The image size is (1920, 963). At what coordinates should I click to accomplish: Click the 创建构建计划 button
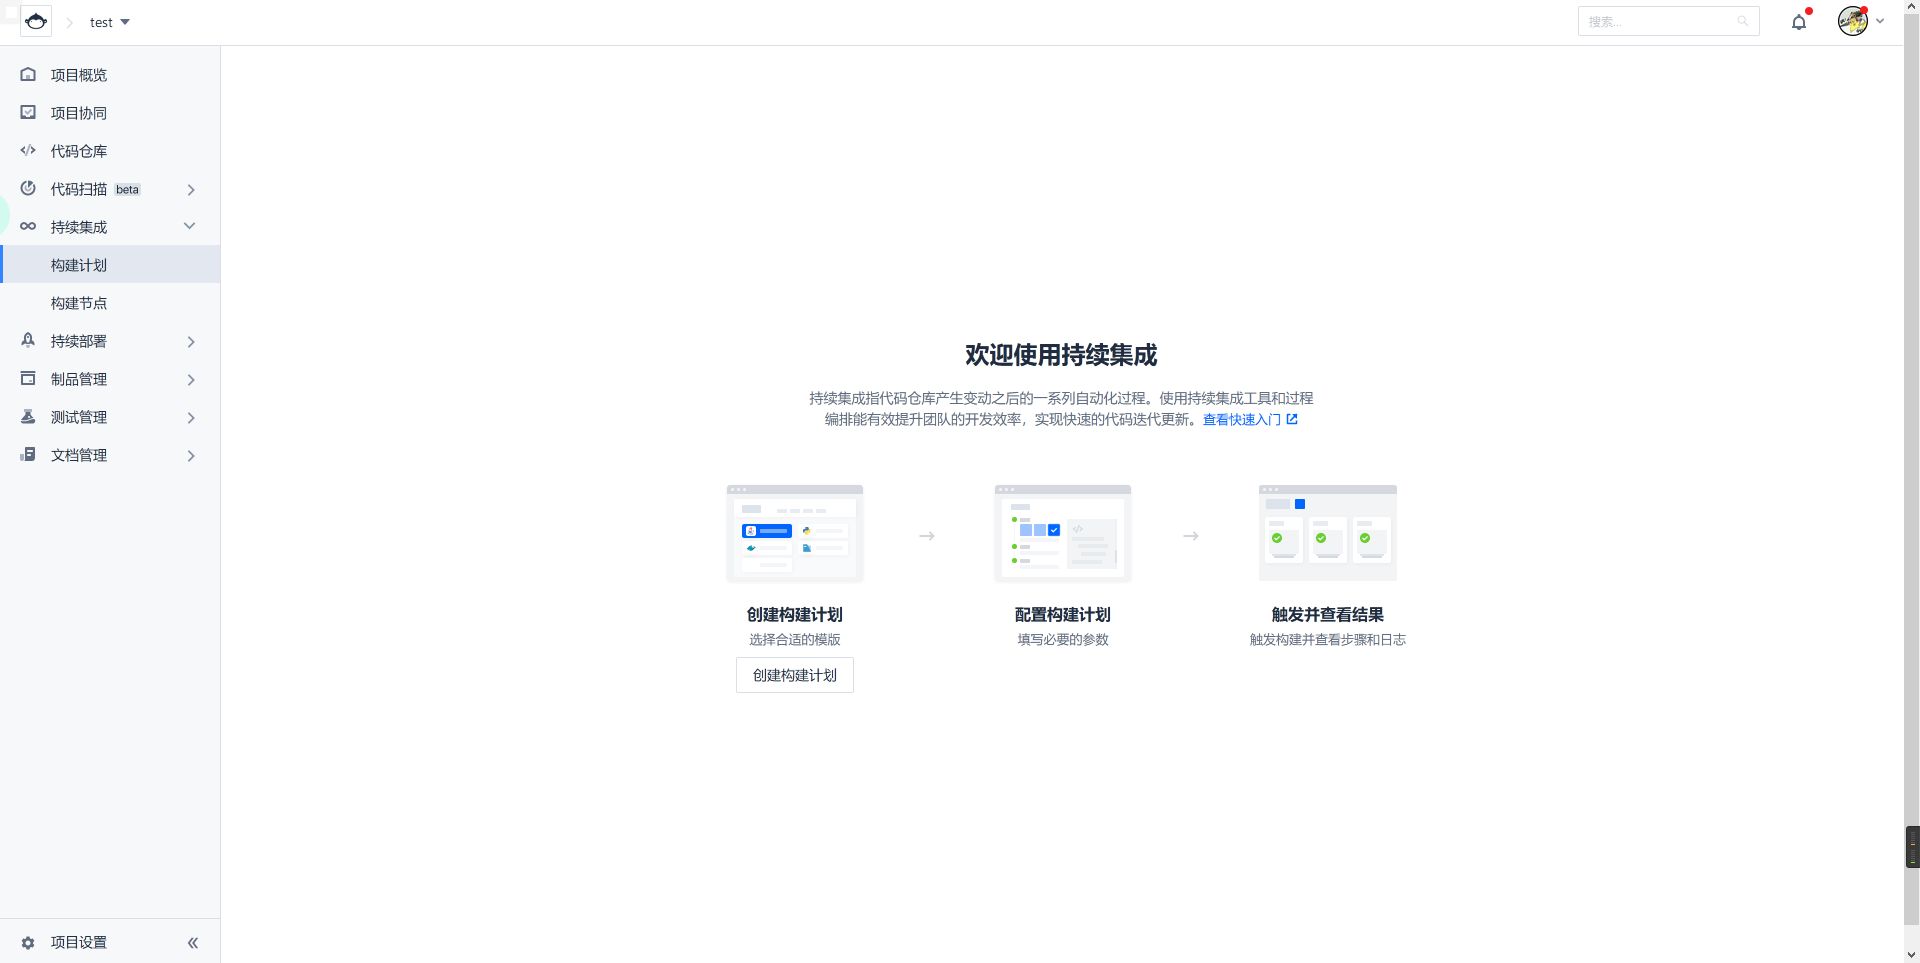pos(794,675)
